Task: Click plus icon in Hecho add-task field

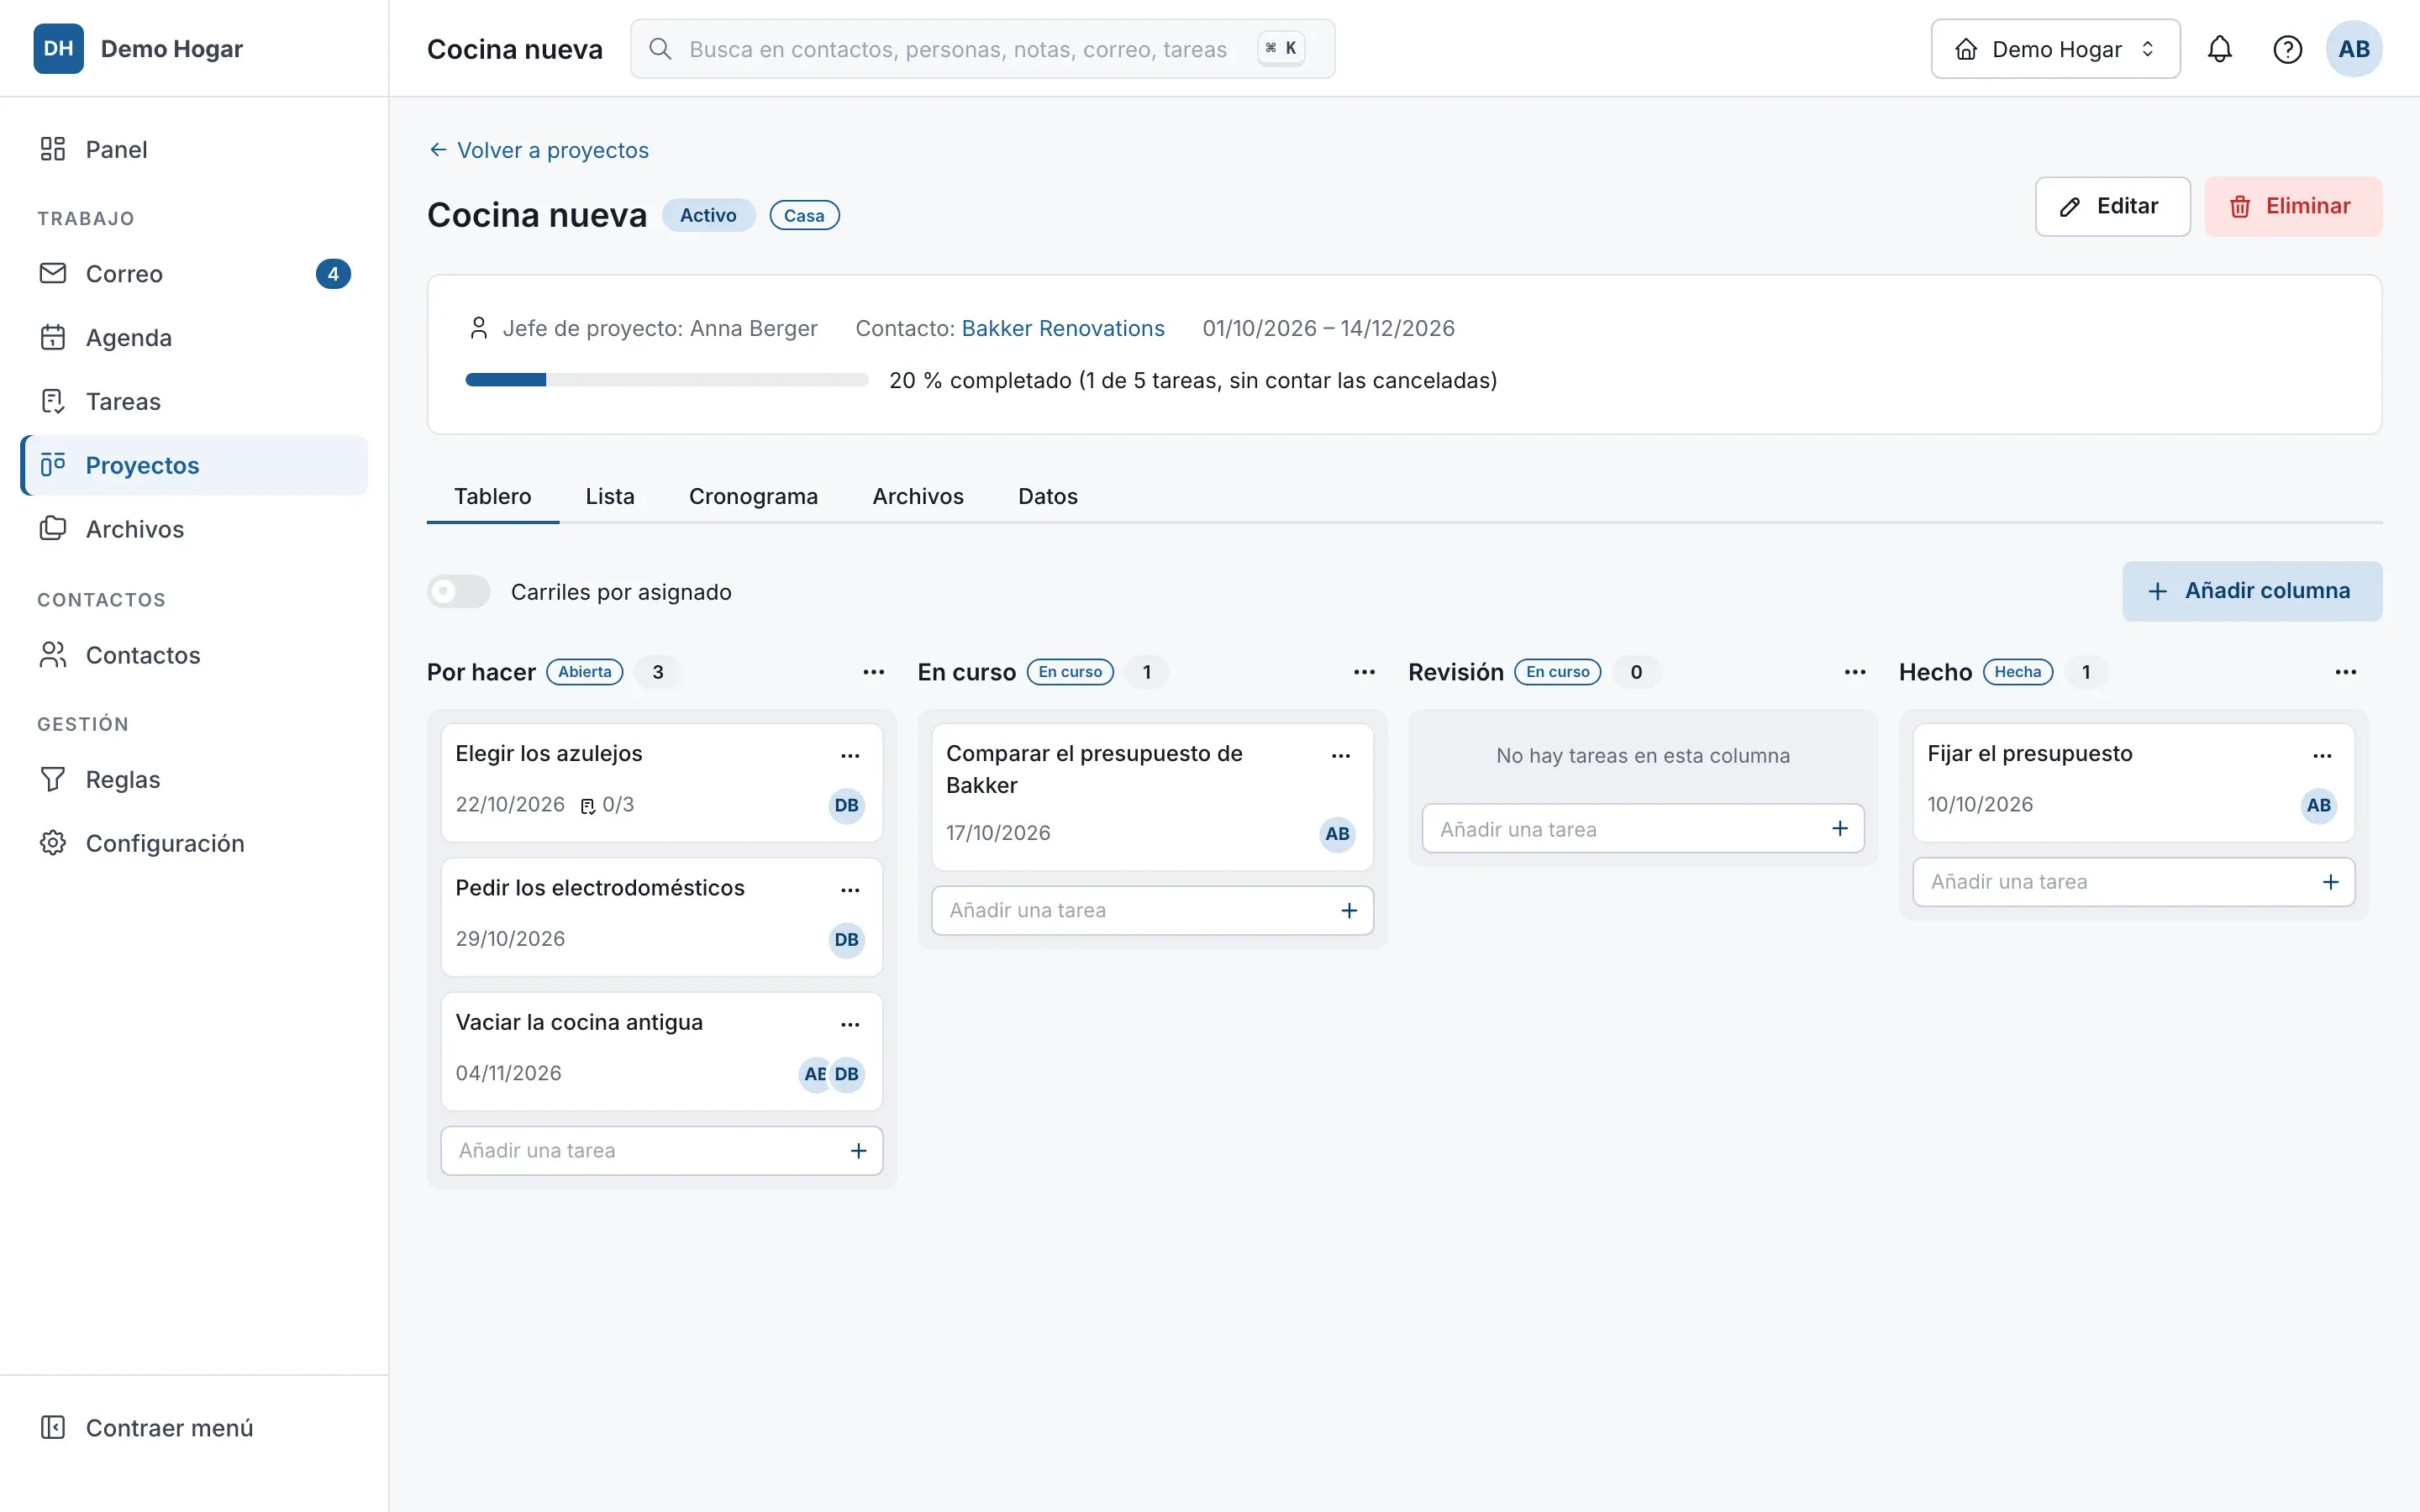Action: [x=2331, y=881]
